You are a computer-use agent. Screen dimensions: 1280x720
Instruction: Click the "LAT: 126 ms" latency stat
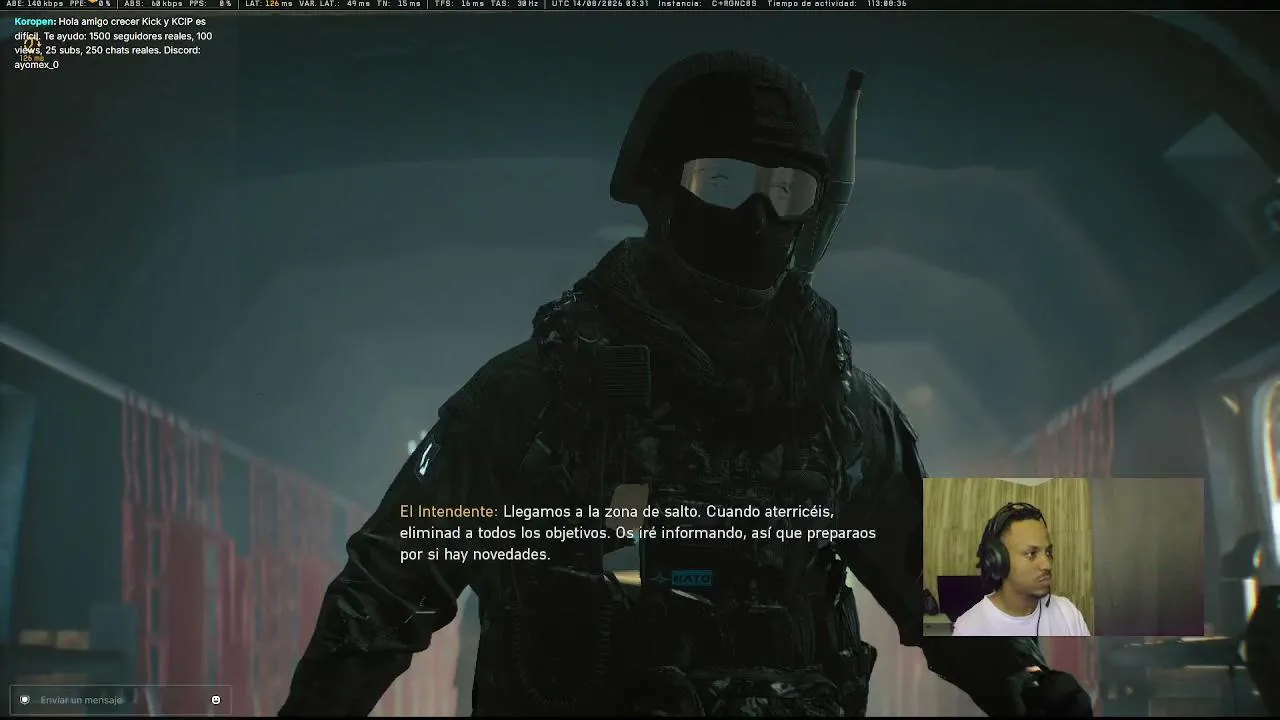[269, 4]
